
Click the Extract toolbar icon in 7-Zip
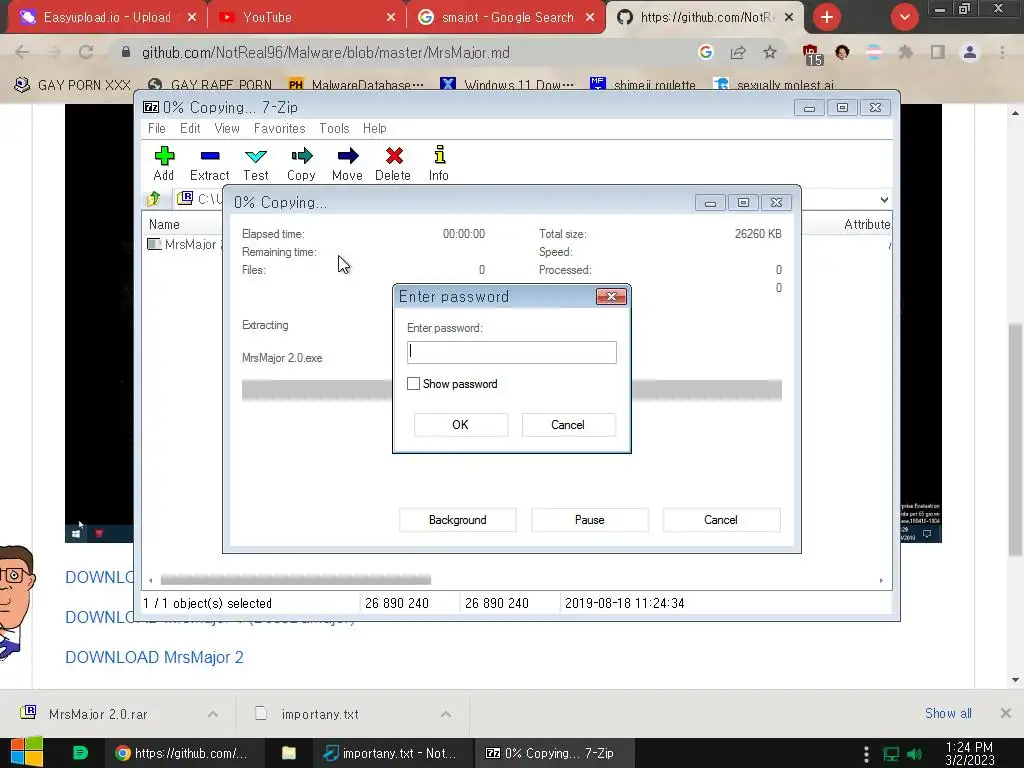[210, 163]
